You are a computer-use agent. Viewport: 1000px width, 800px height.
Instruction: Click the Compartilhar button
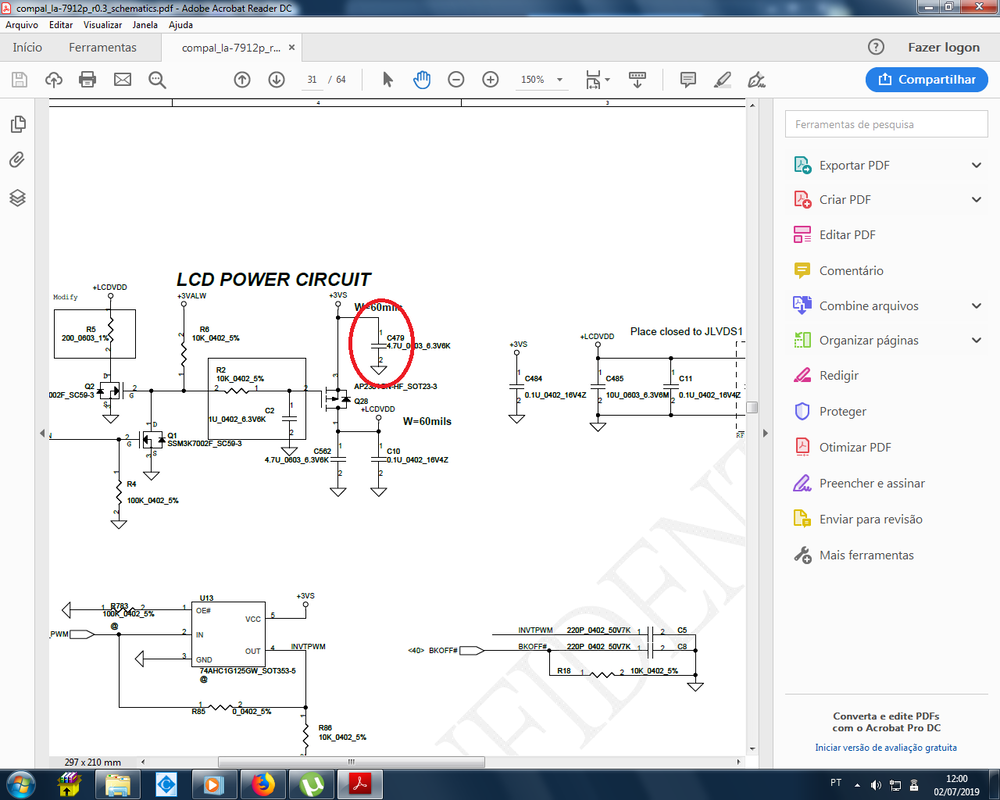click(926, 80)
